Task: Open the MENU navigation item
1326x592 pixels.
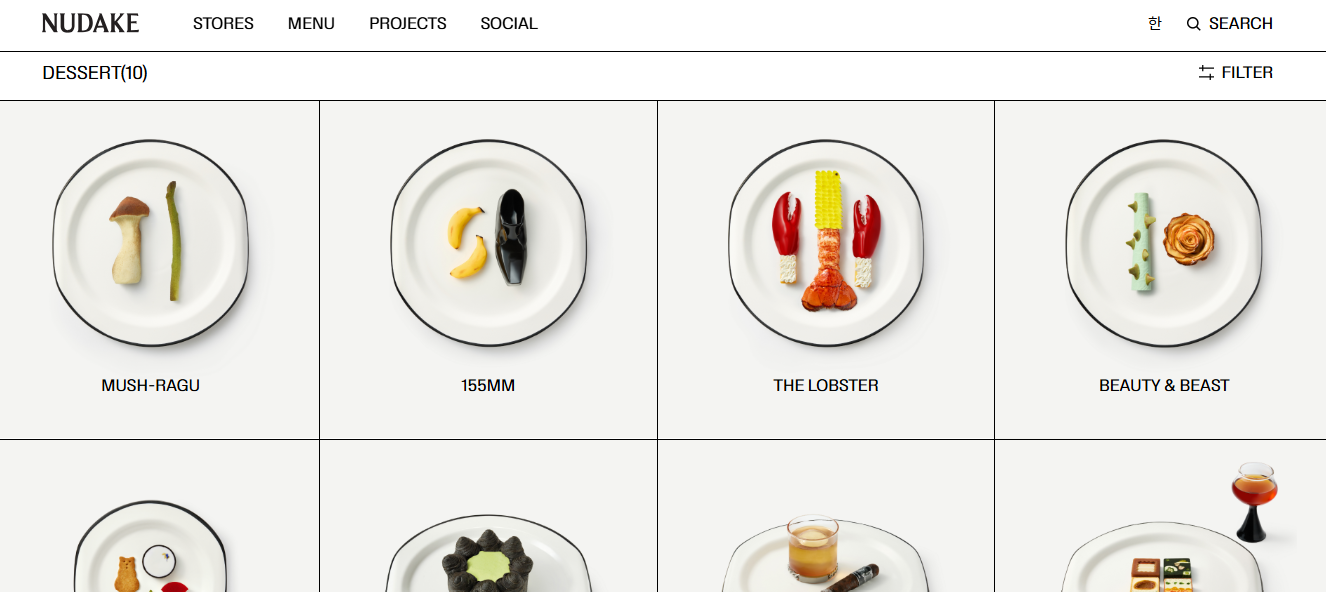Action: 311,23
